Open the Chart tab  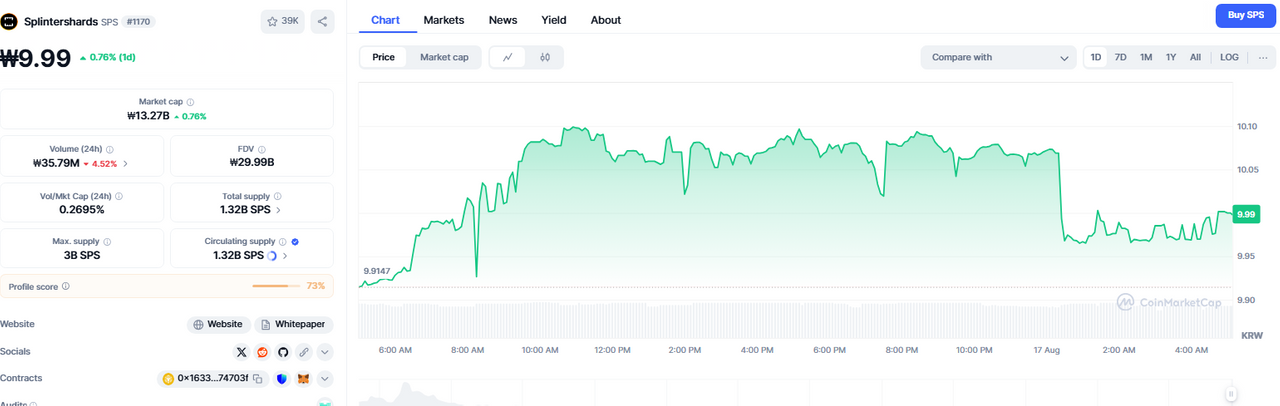[x=385, y=20]
